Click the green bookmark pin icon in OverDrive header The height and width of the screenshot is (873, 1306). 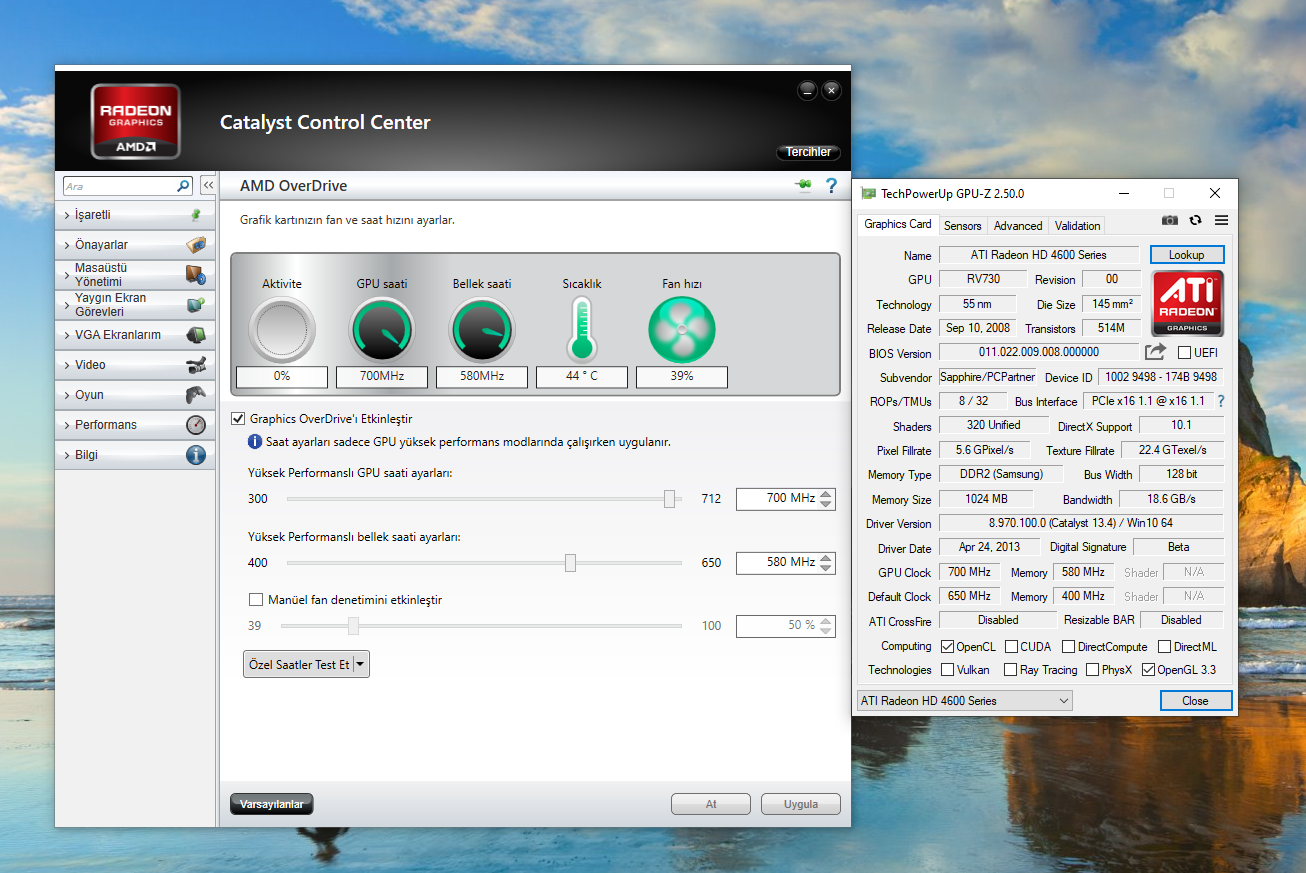click(803, 186)
